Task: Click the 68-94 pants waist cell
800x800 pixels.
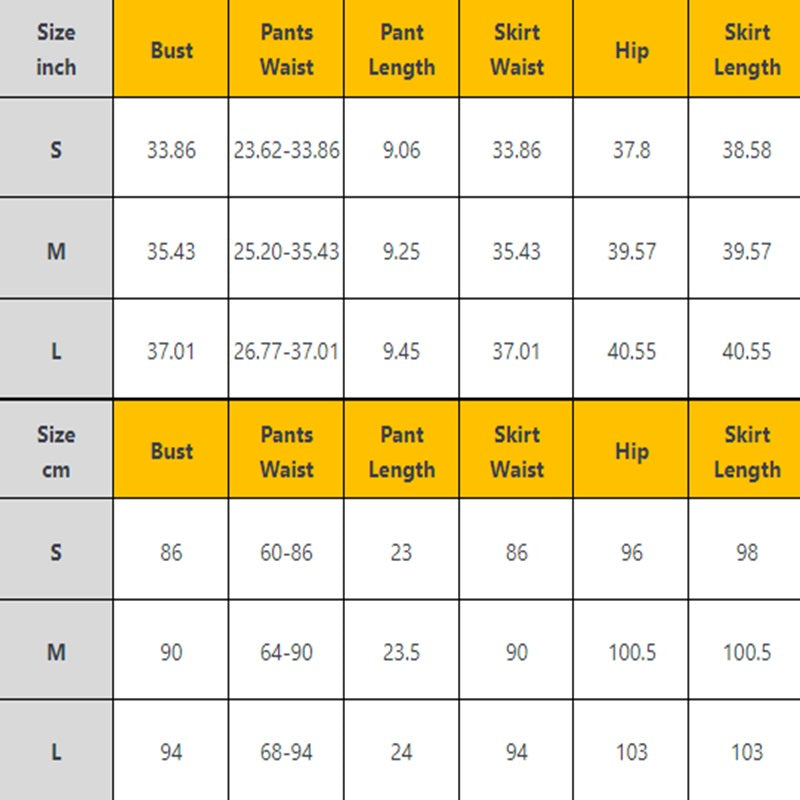Action: pyautogui.click(x=286, y=752)
